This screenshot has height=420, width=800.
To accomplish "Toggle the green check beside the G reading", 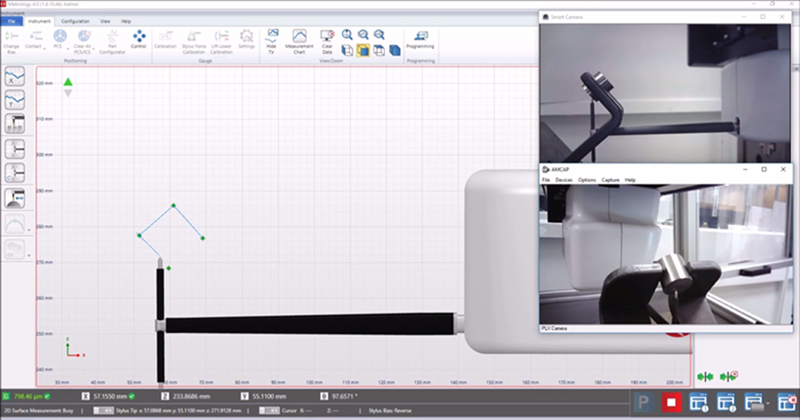I will 46,397.
